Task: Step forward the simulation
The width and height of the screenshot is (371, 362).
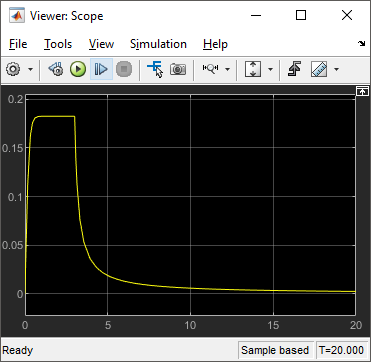Action: (101, 69)
